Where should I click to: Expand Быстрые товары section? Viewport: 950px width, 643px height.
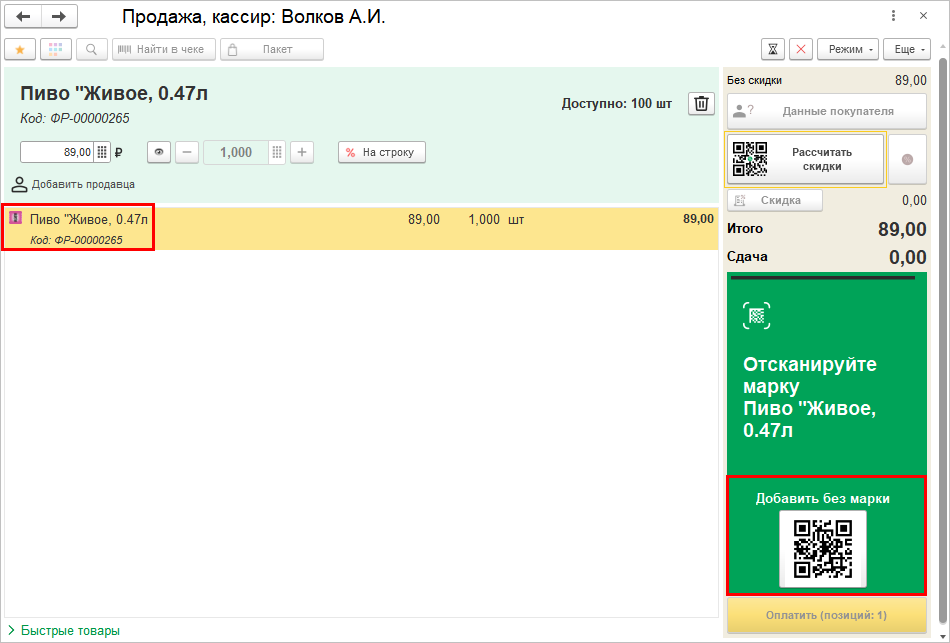[65, 631]
